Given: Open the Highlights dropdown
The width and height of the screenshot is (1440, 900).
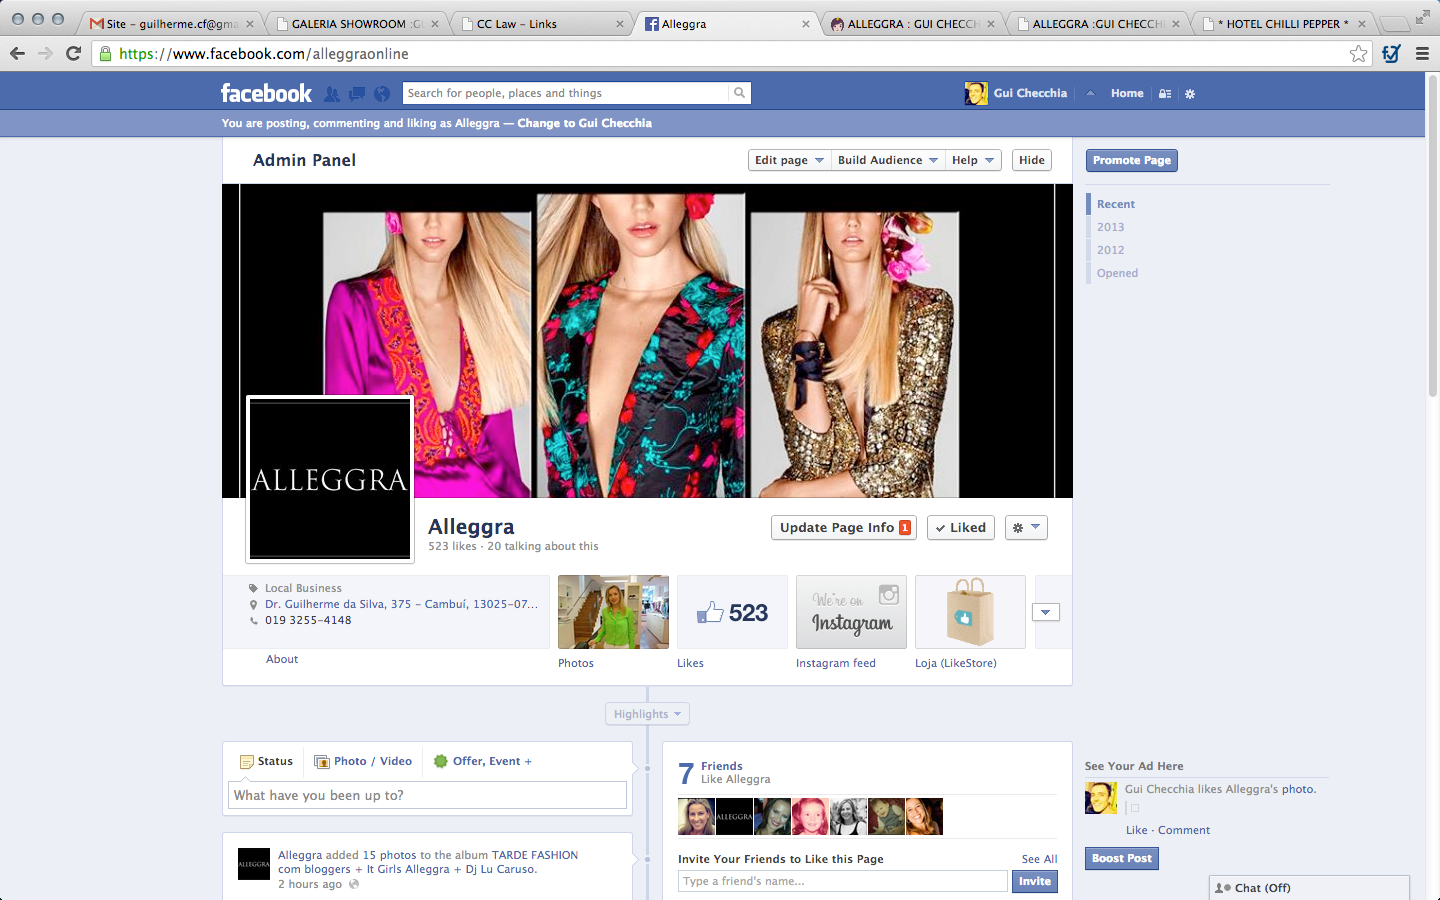Looking at the screenshot, I should [x=647, y=714].
